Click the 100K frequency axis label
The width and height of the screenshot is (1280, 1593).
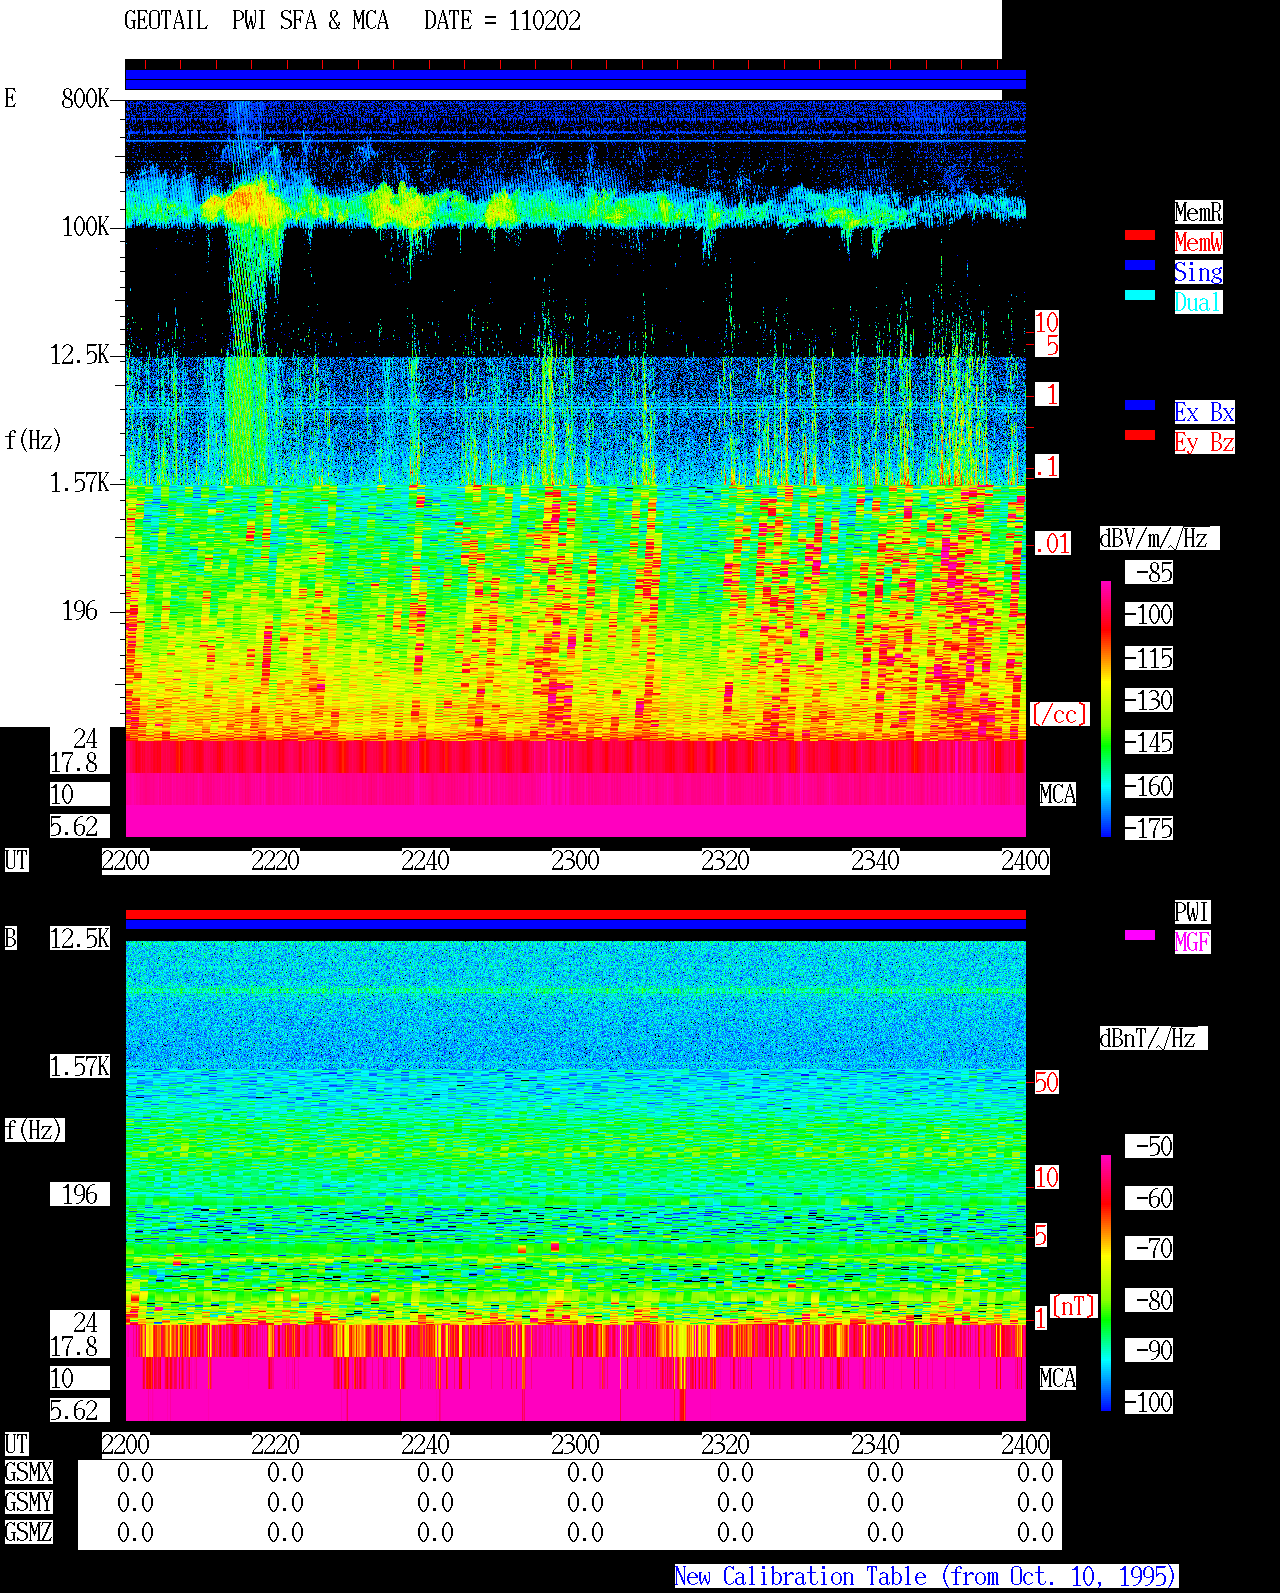[x=86, y=227]
